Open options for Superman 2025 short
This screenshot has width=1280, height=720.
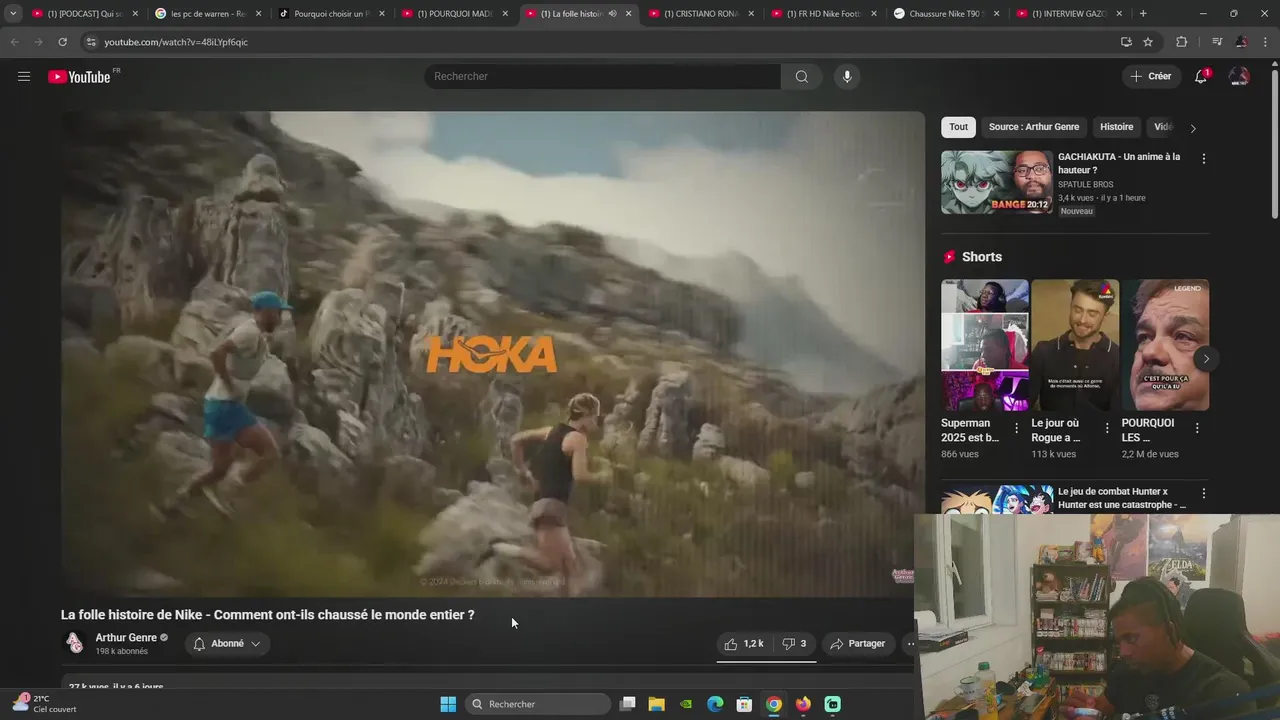click(x=1017, y=428)
